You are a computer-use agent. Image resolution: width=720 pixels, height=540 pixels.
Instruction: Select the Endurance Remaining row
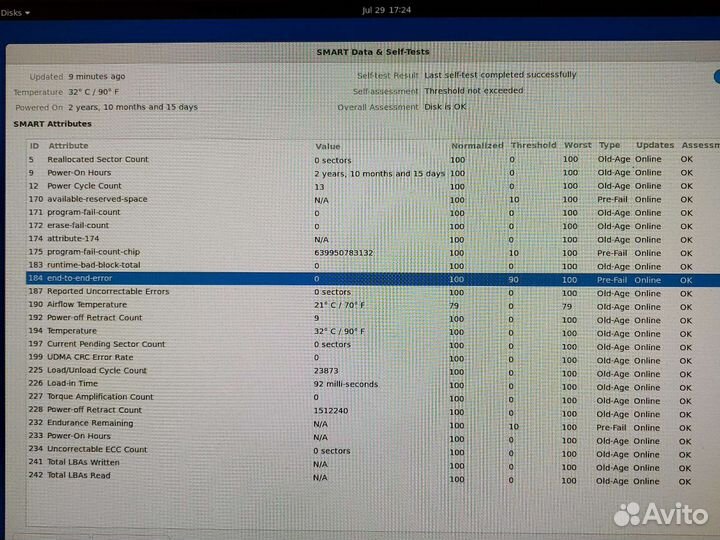(x=373, y=424)
